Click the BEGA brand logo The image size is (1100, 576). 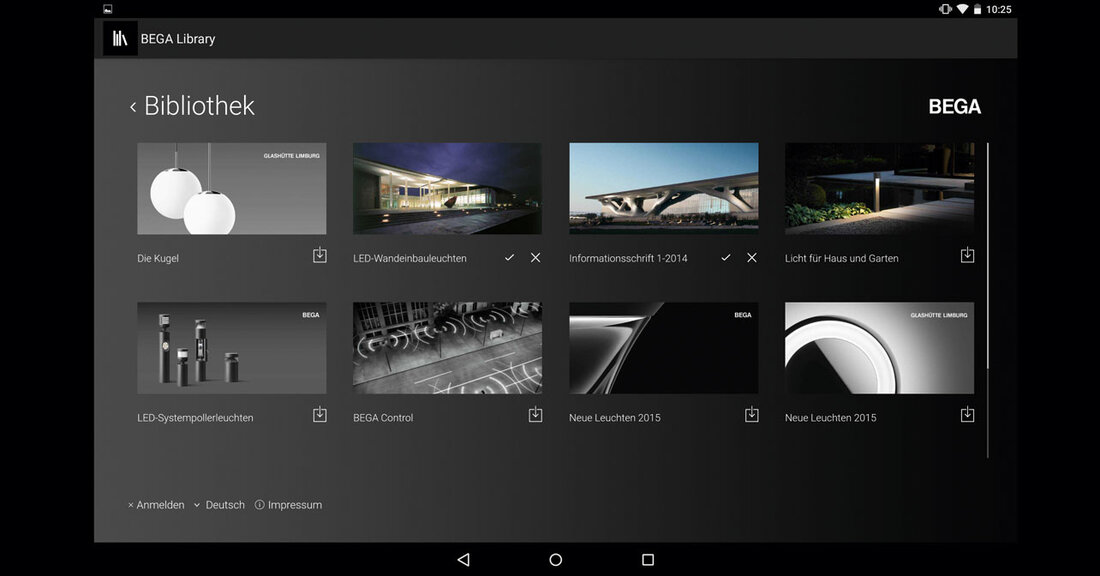955,107
